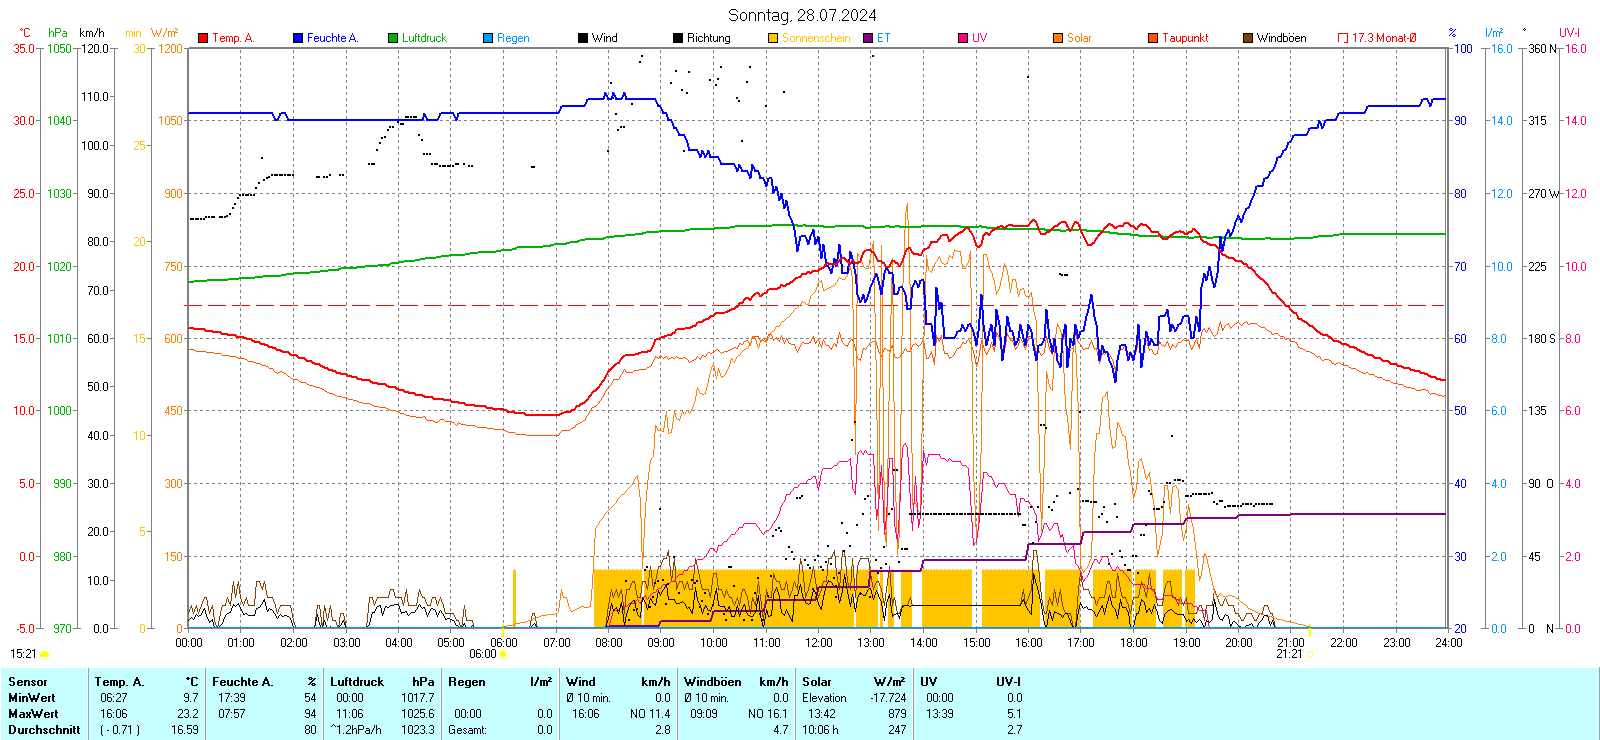
Task: Click the sunset marker next to 21:21
Action: pos(1310,654)
